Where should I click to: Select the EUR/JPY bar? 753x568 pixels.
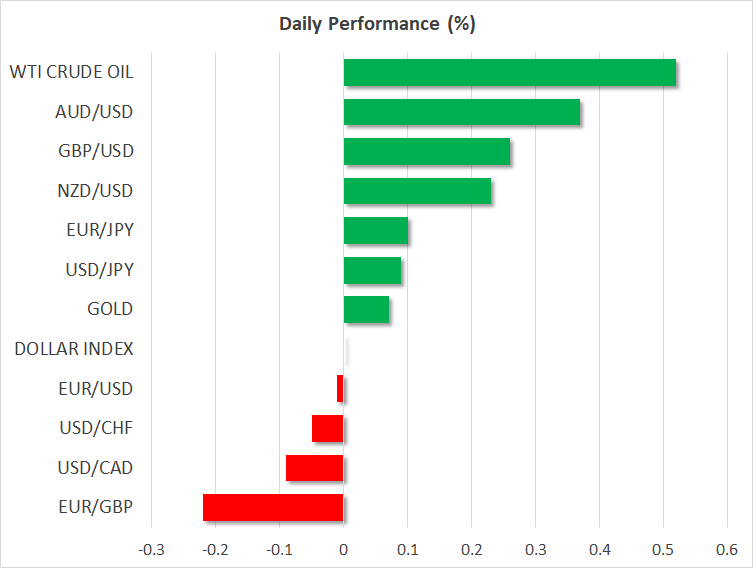pyautogui.click(x=375, y=230)
